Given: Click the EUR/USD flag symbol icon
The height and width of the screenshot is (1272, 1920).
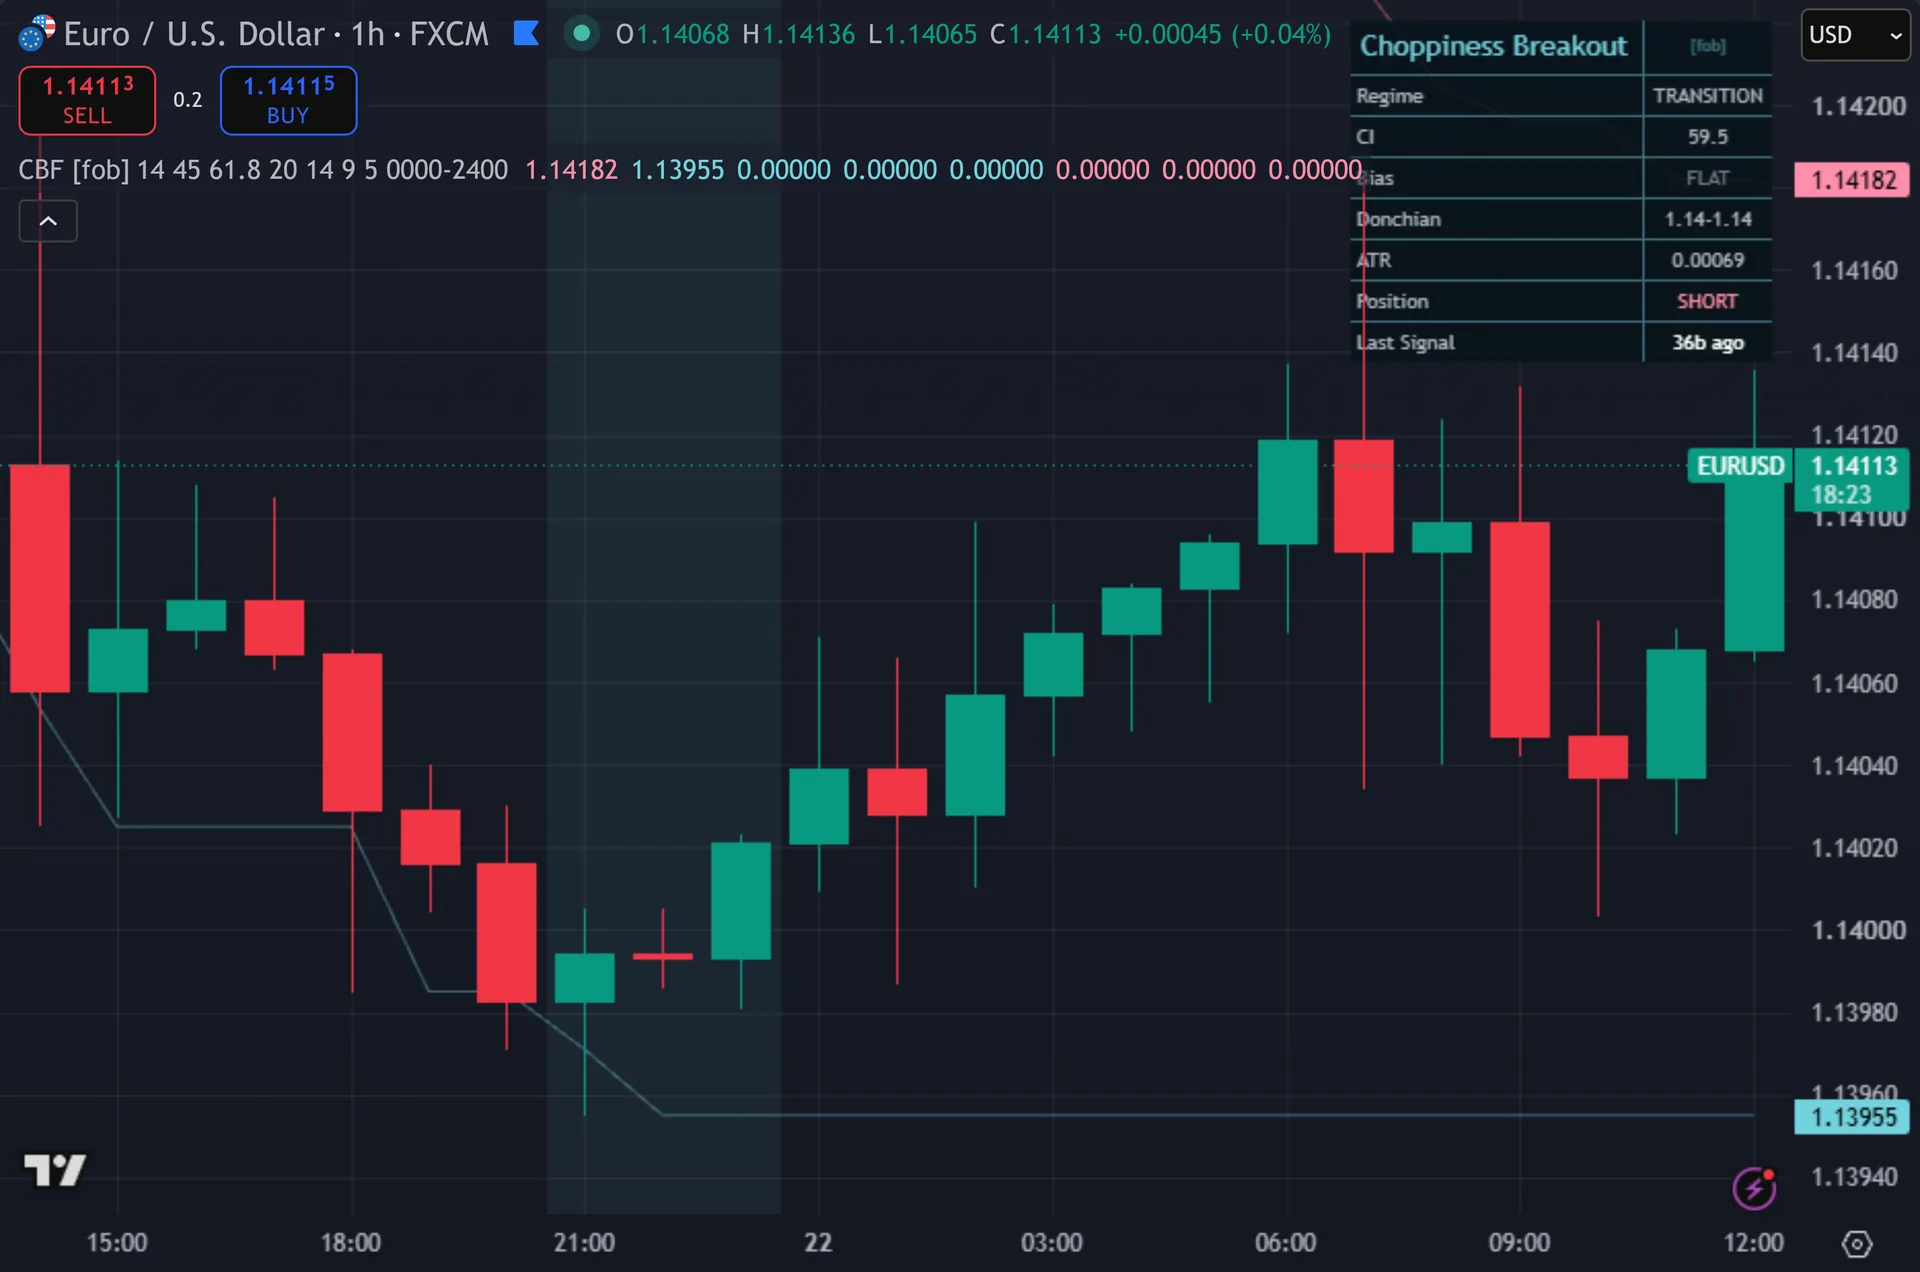Looking at the screenshot, I should [36, 34].
